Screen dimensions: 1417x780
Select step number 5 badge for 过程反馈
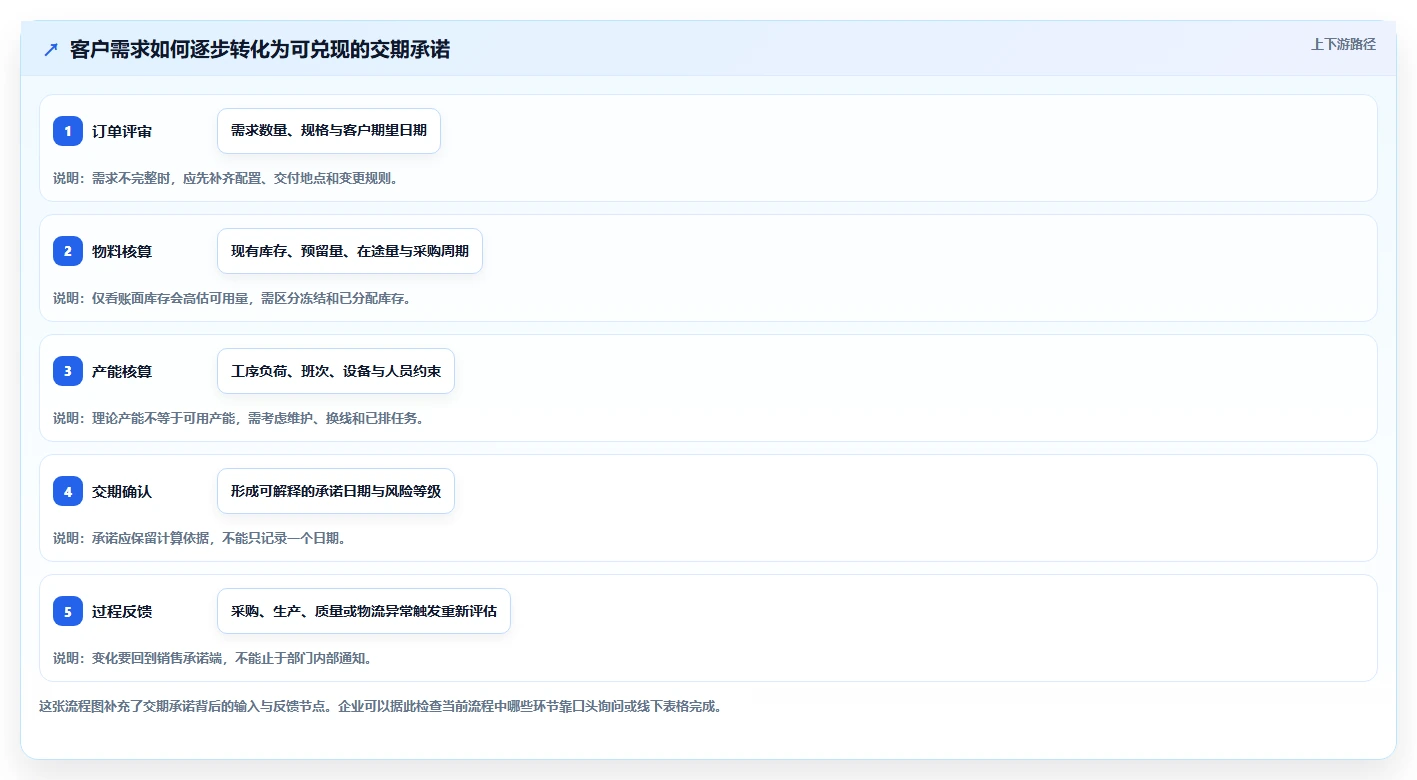pyautogui.click(x=68, y=611)
